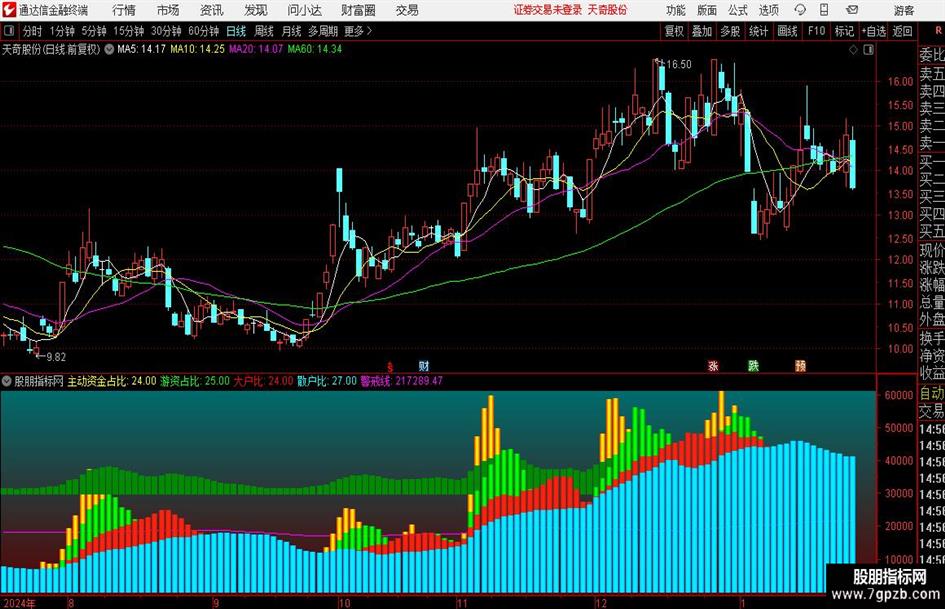
Task: Expand the 股朋指标网 sub-indicator dropdown
Action: pos(7,381)
